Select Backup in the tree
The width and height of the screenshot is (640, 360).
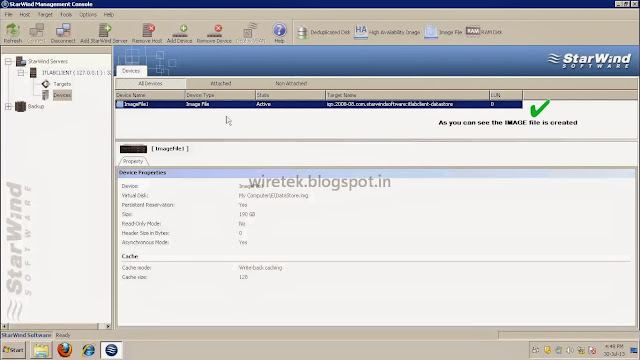[36, 106]
